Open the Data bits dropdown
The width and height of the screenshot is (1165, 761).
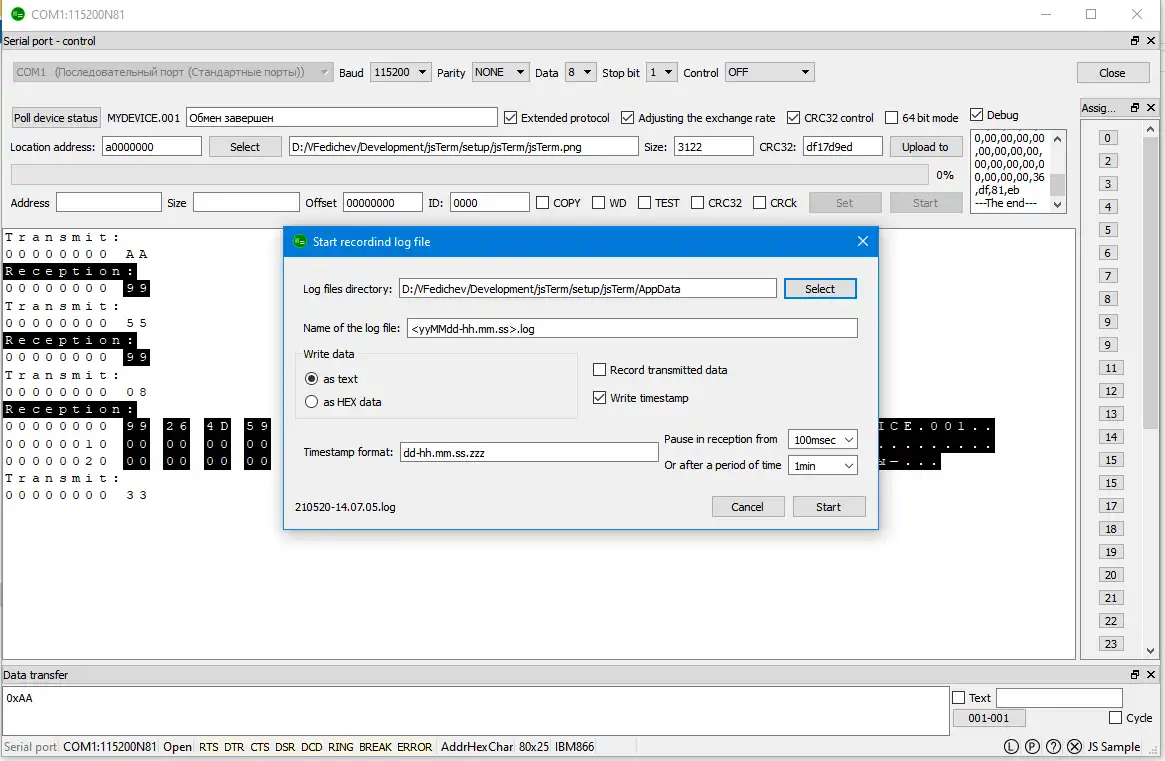coord(580,72)
